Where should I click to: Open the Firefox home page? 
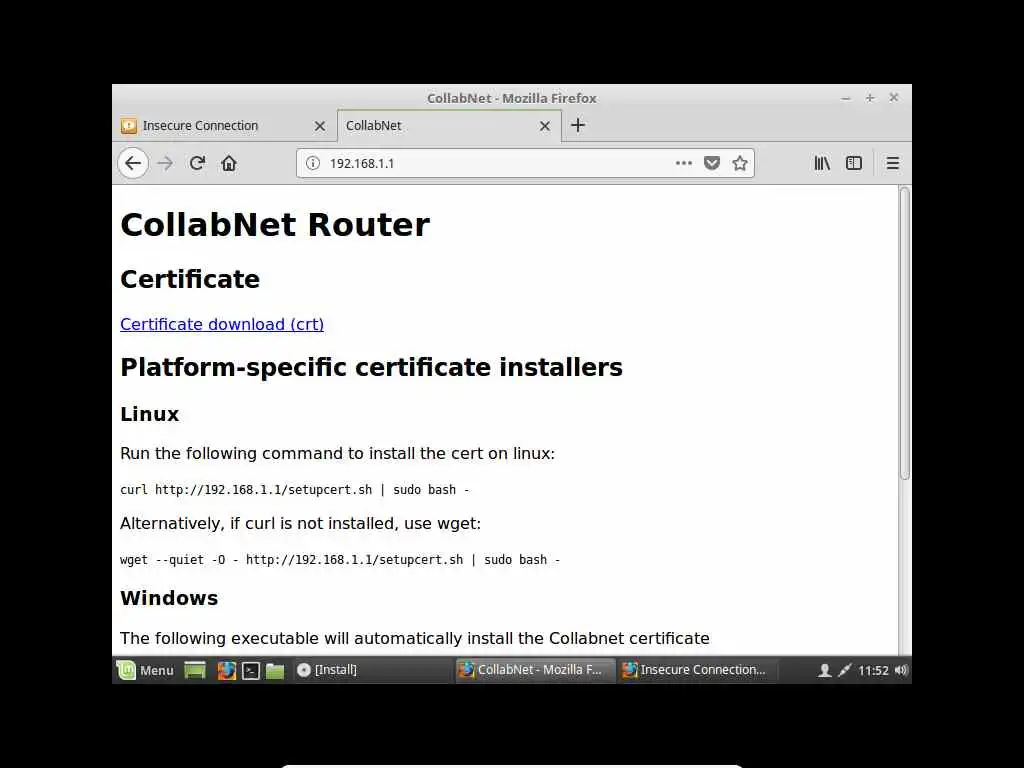click(229, 163)
